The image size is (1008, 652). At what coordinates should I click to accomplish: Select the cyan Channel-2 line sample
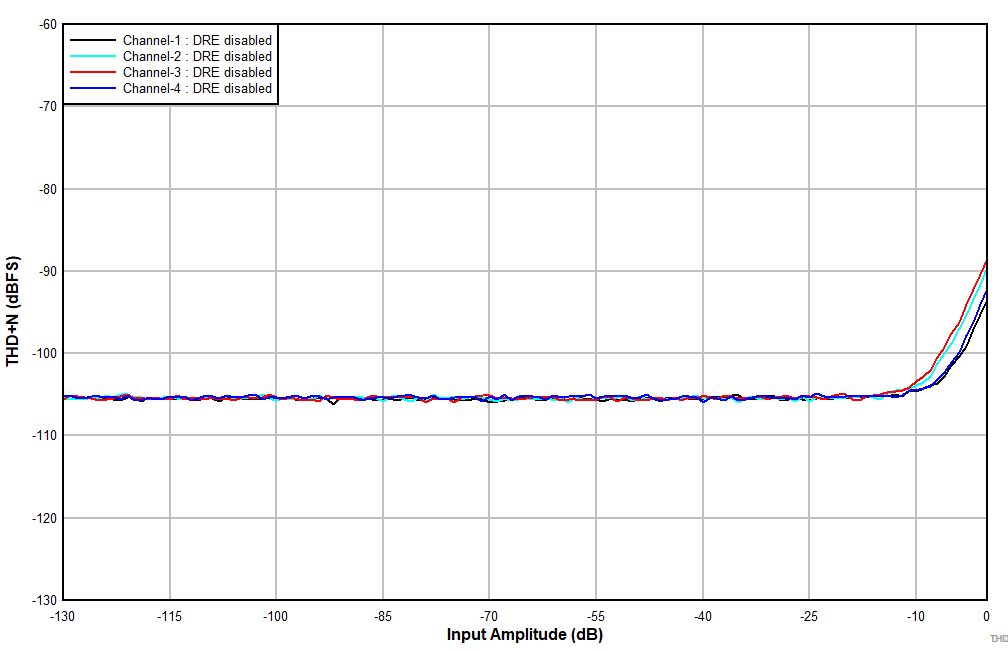pyautogui.click(x=92, y=56)
